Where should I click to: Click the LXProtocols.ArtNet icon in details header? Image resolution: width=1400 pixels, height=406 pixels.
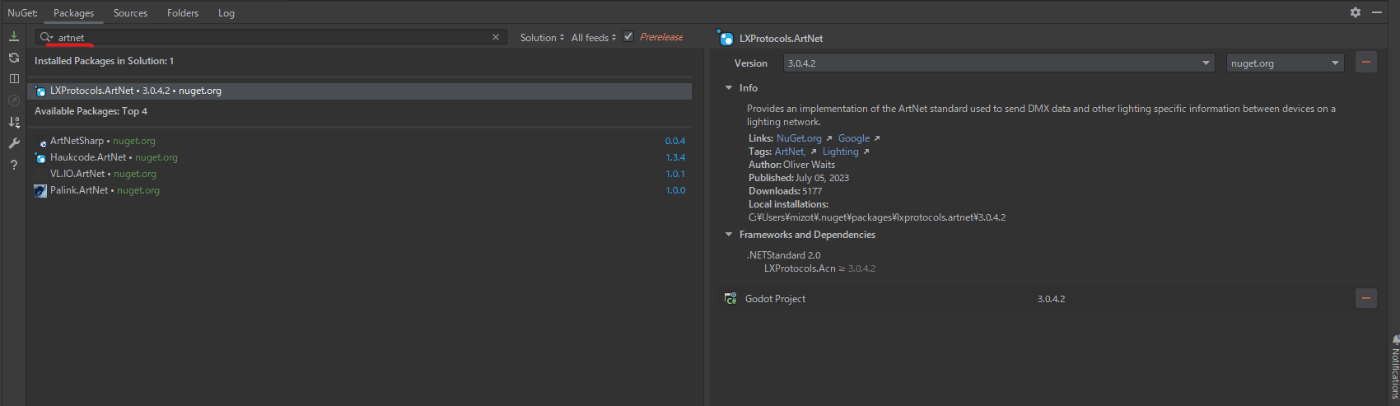727,38
